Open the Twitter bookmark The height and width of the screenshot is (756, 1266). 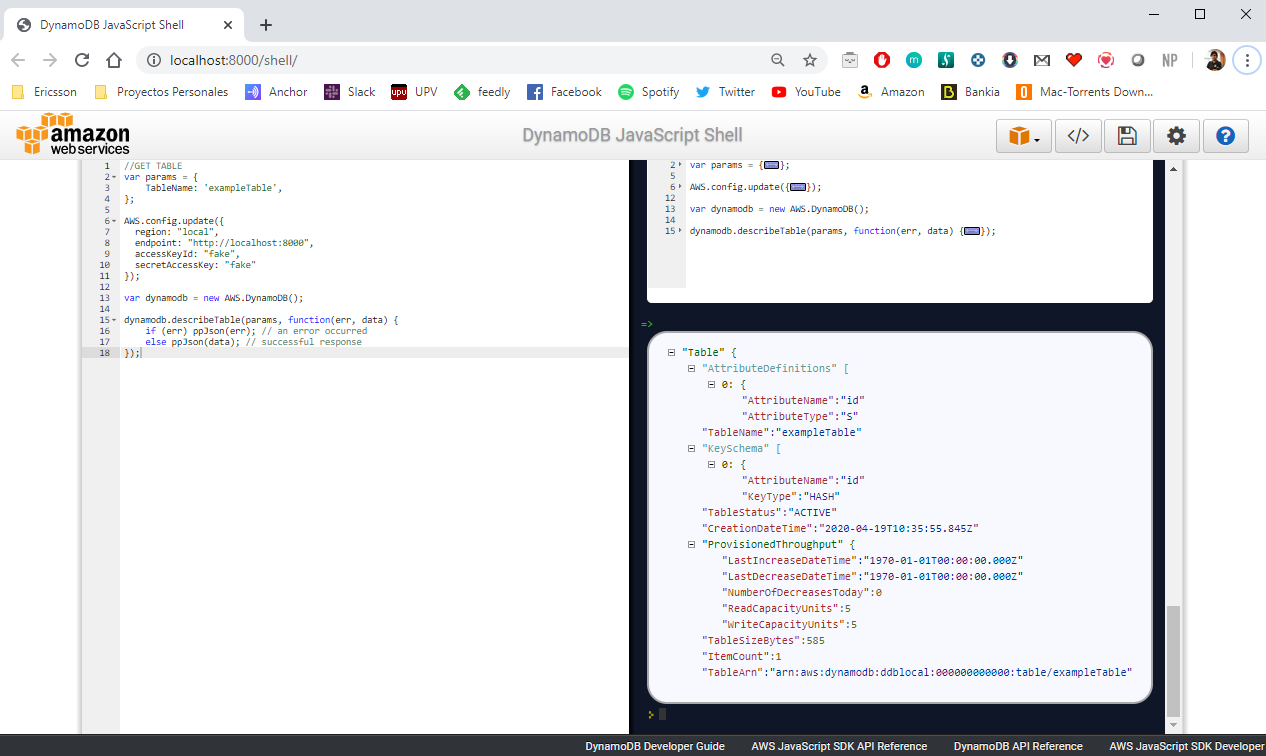pyautogui.click(x=726, y=92)
